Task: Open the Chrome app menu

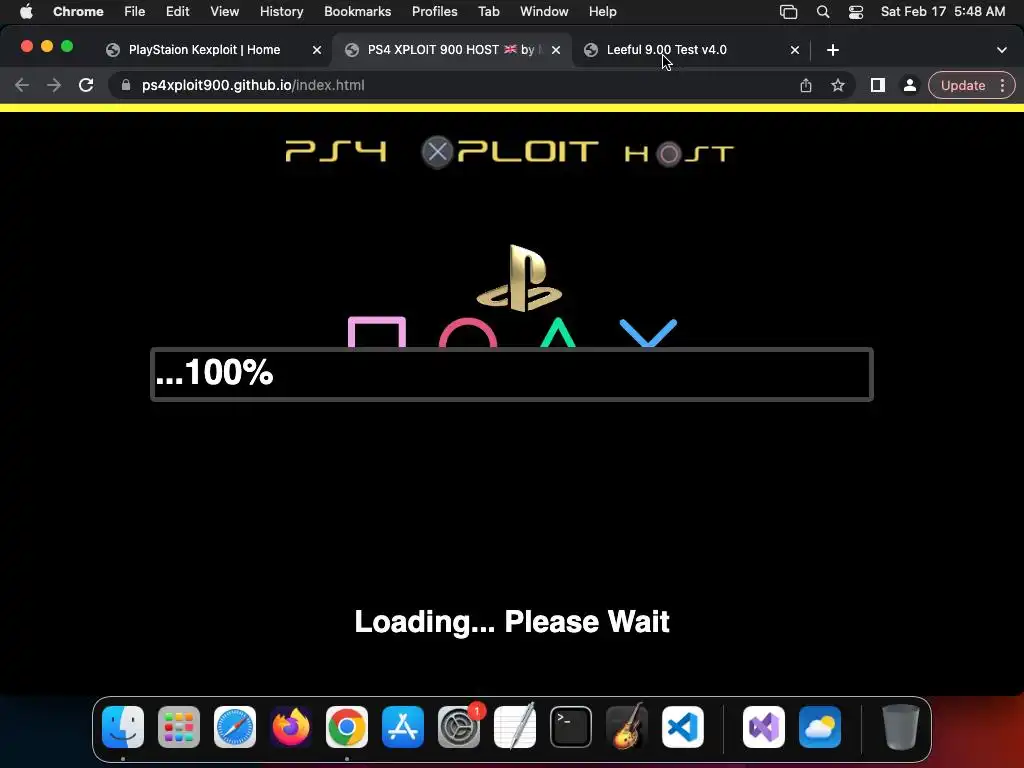Action: tap(78, 11)
